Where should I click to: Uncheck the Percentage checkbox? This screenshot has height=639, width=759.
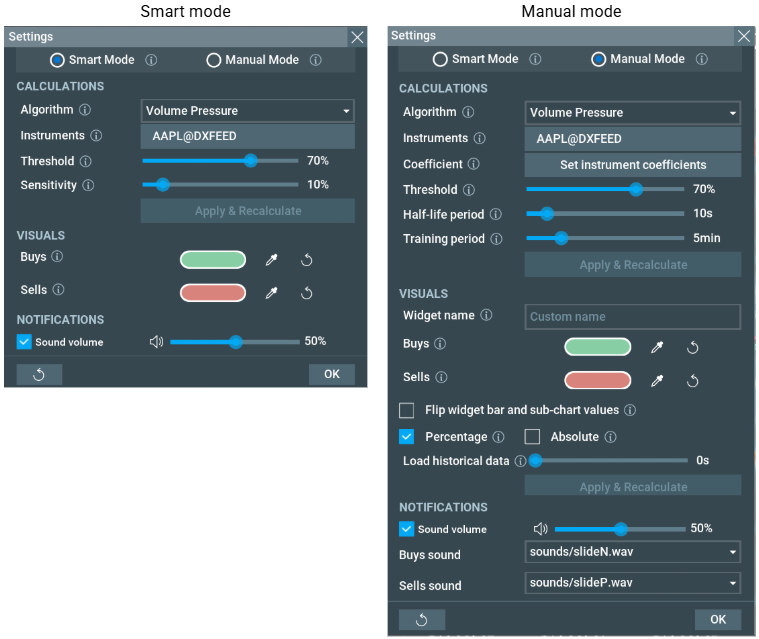(x=407, y=437)
